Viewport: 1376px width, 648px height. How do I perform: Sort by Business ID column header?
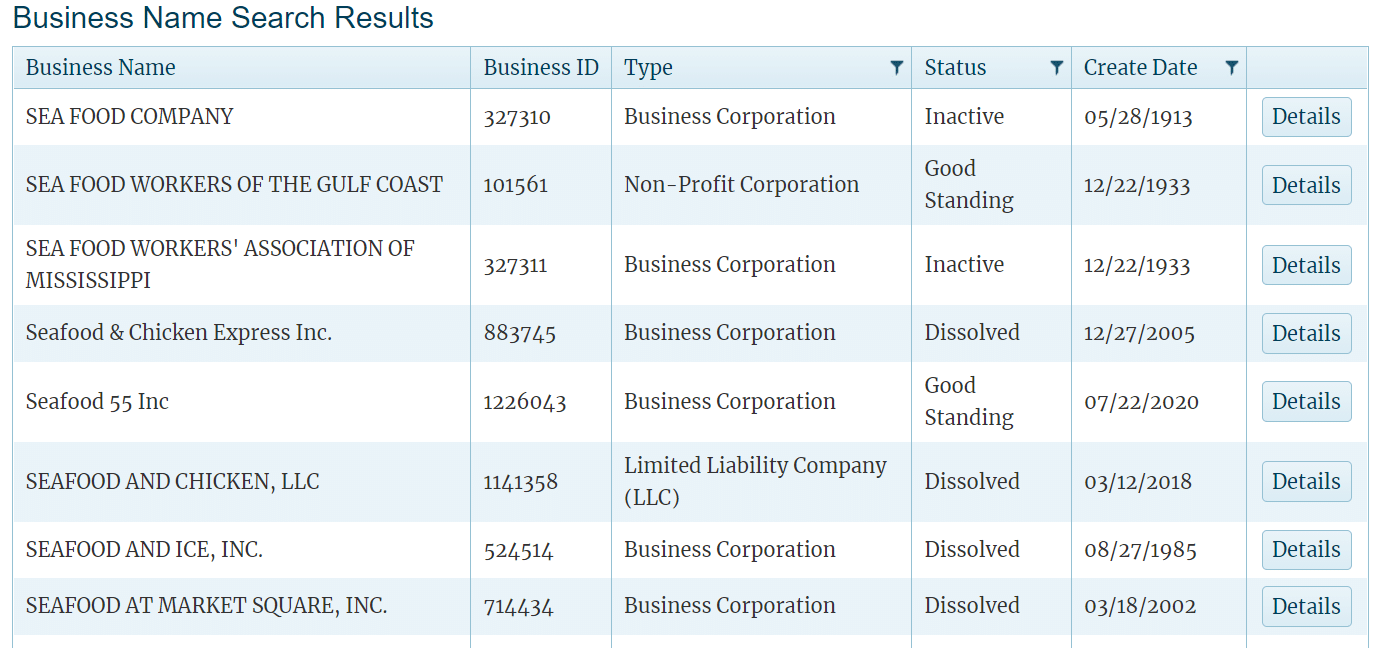(541, 68)
